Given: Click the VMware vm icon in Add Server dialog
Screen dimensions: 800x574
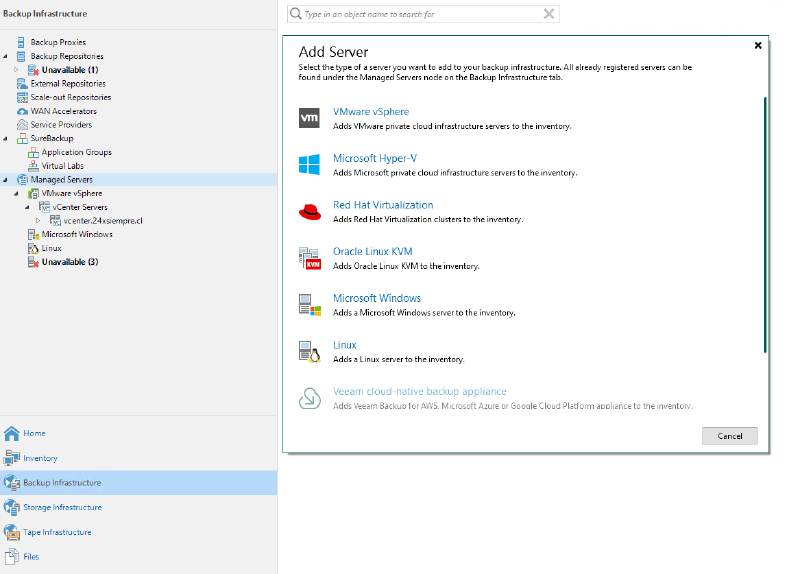Looking at the screenshot, I should [x=309, y=118].
